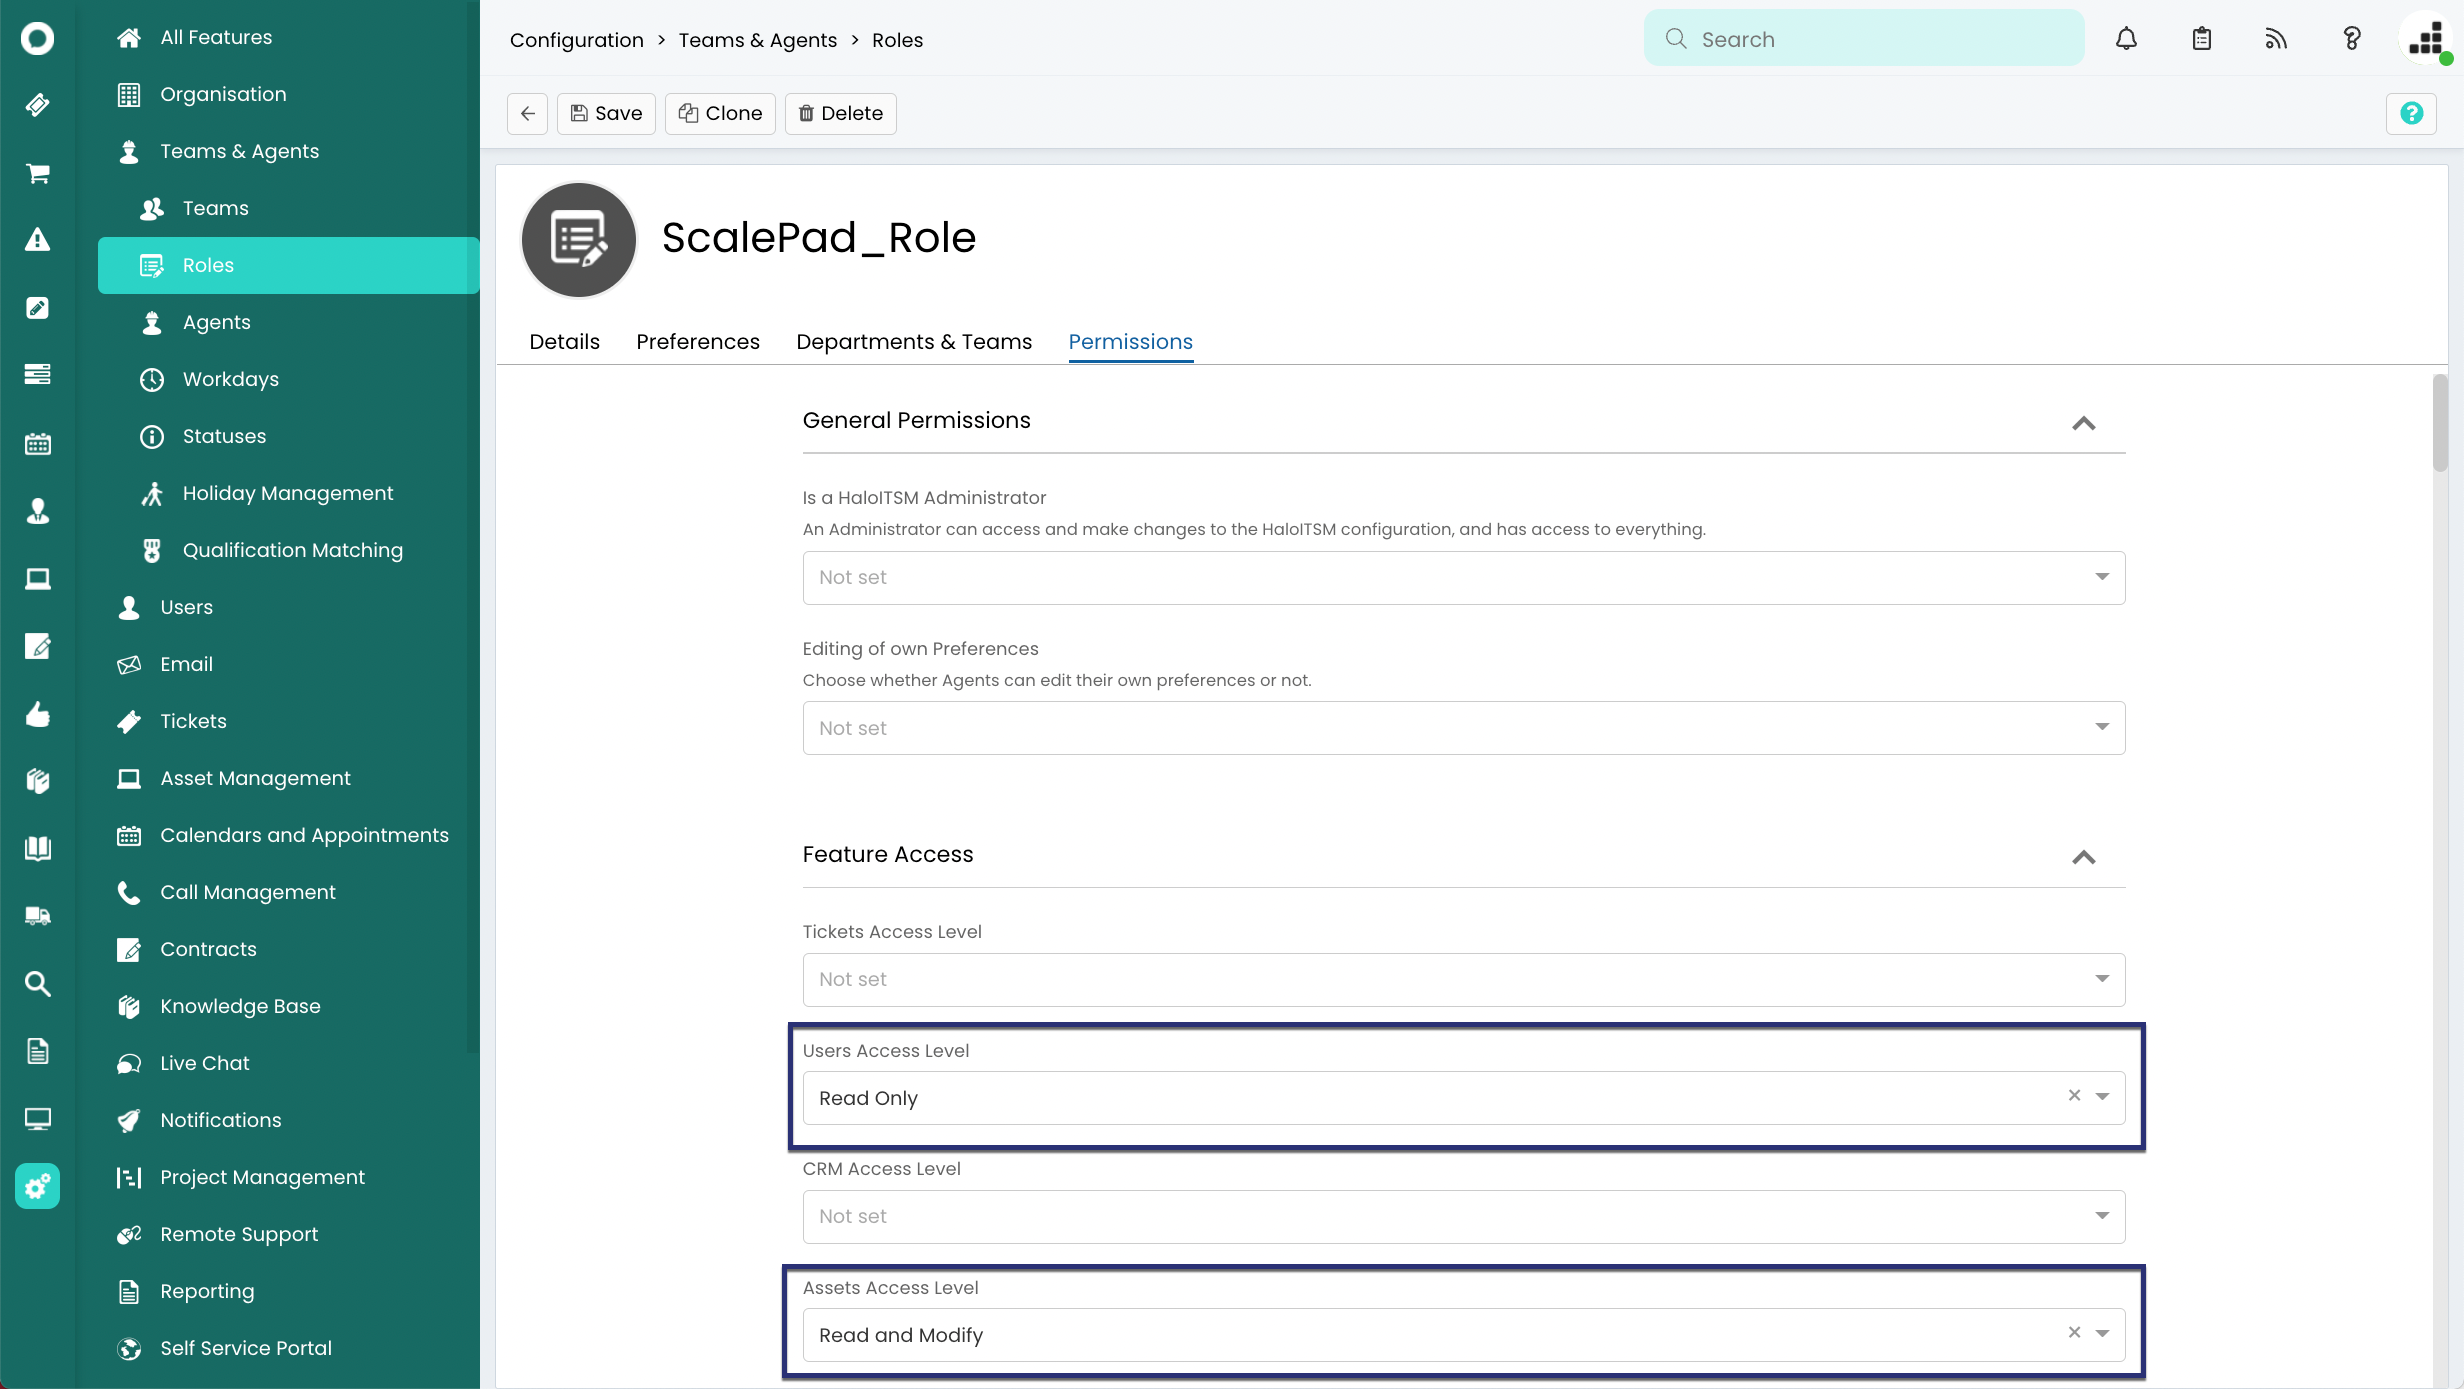This screenshot has height=1389, width=2464.
Task: Click the Search input field
Action: tap(1864, 39)
